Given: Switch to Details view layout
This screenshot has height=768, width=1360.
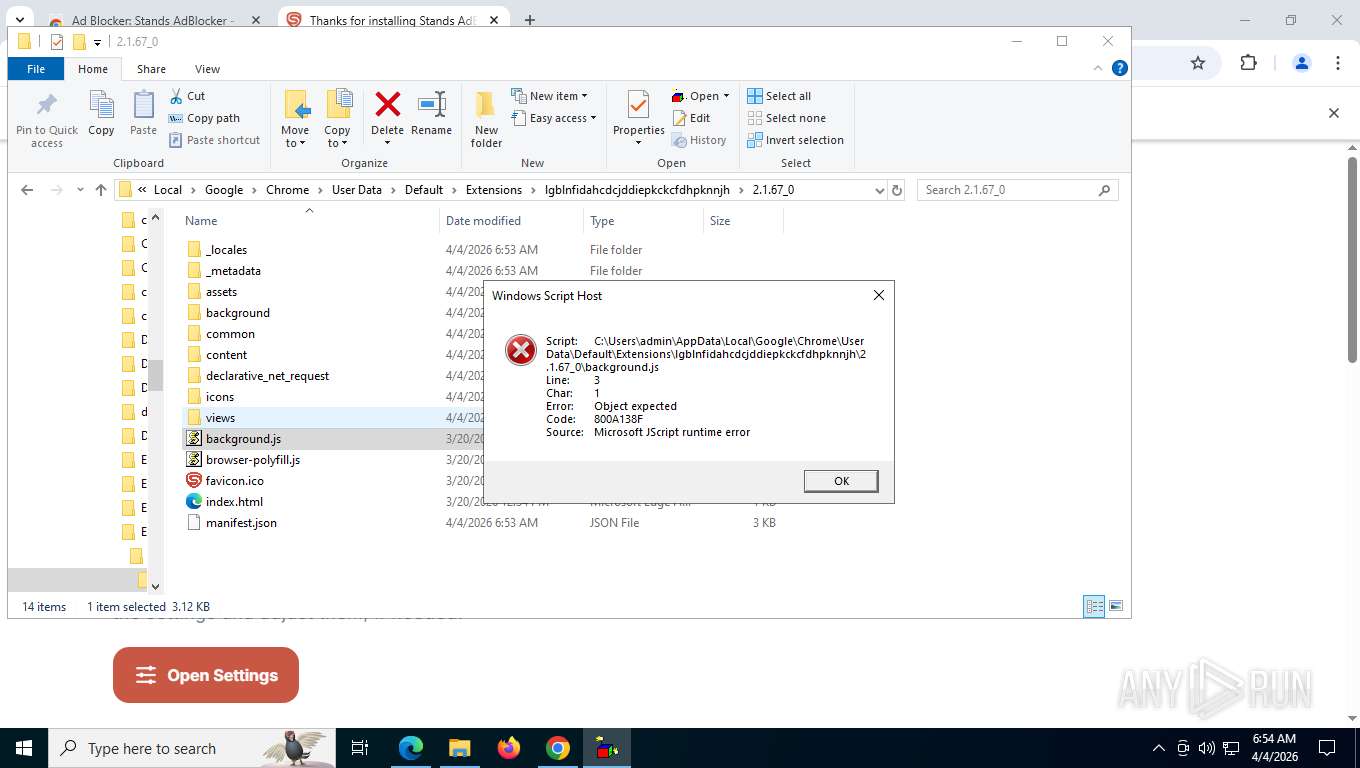Looking at the screenshot, I should pyautogui.click(x=1095, y=606).
